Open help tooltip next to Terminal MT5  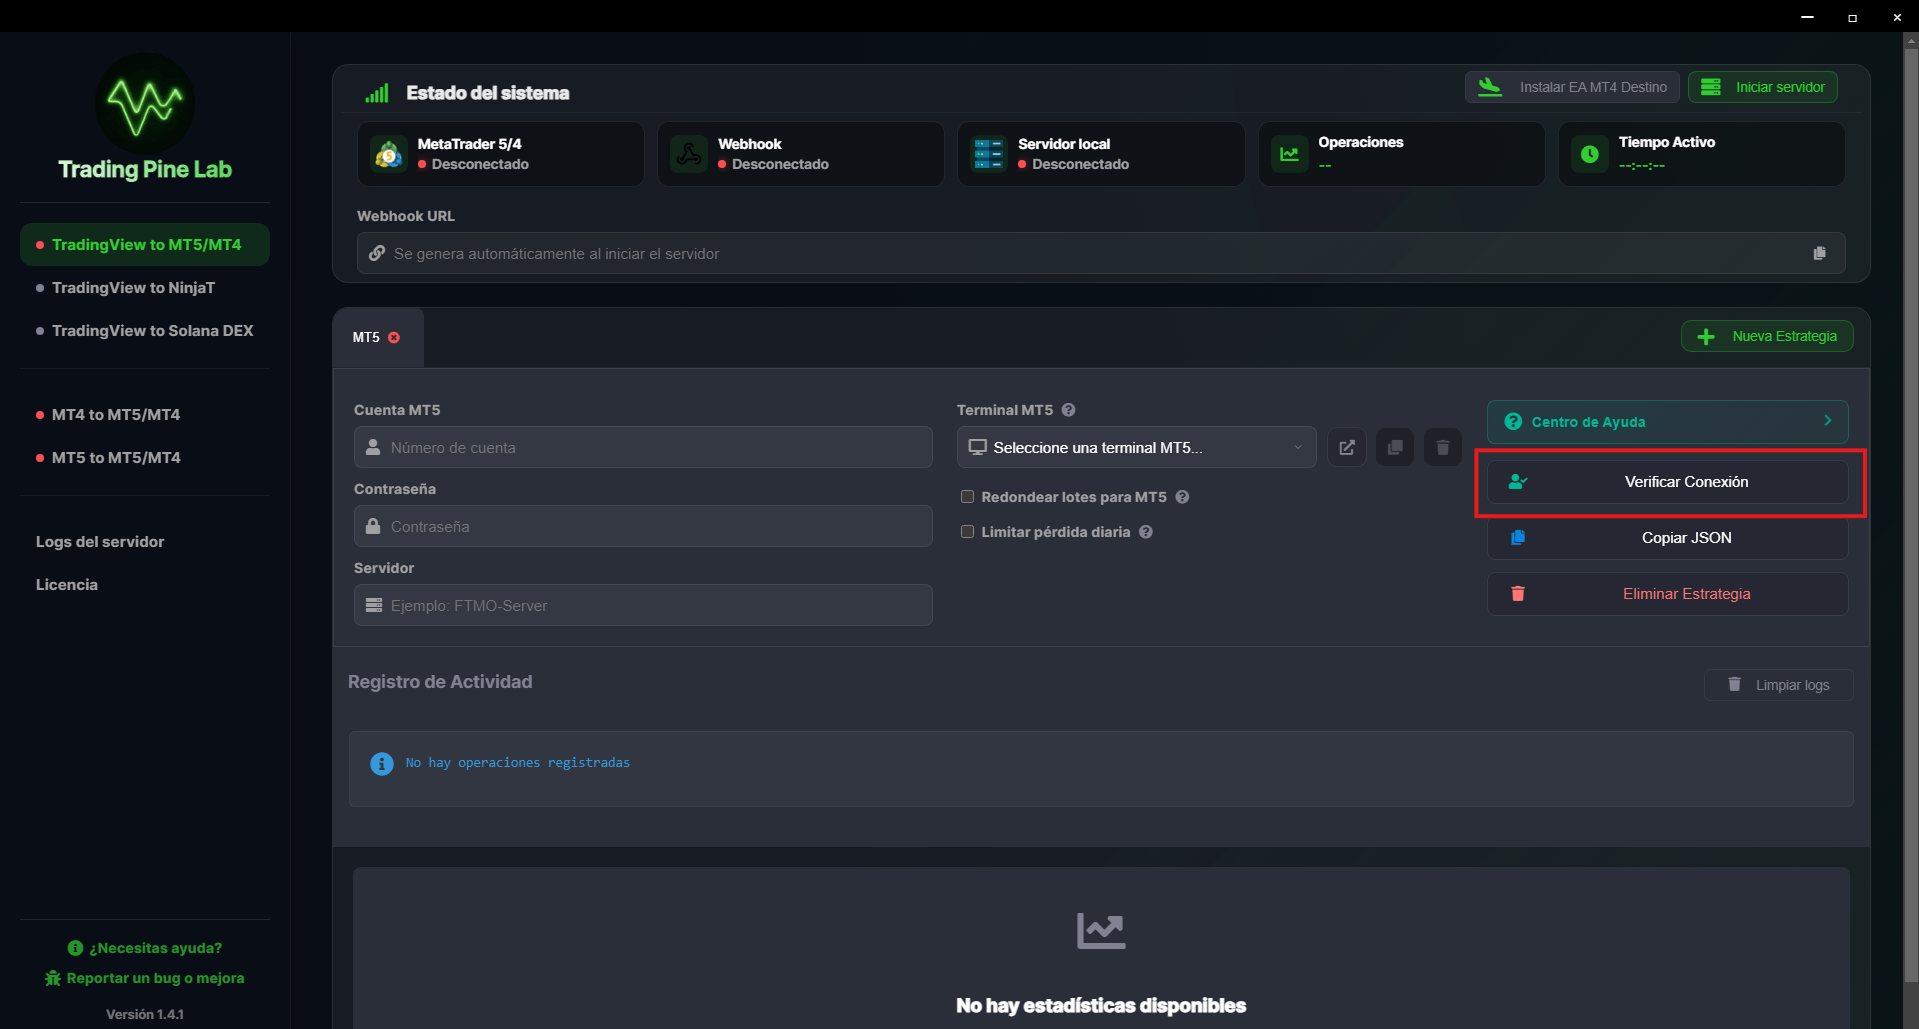[x=1068, y=410]
